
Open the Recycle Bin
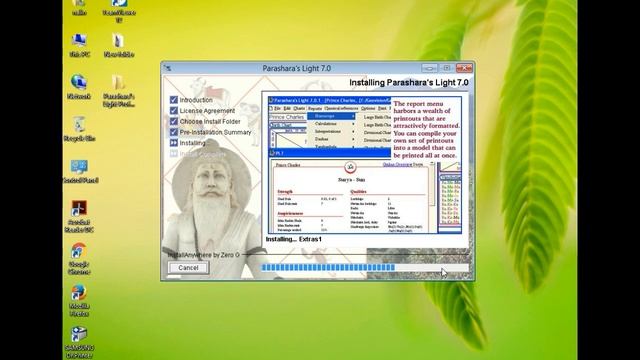click(x=79, y=129)
